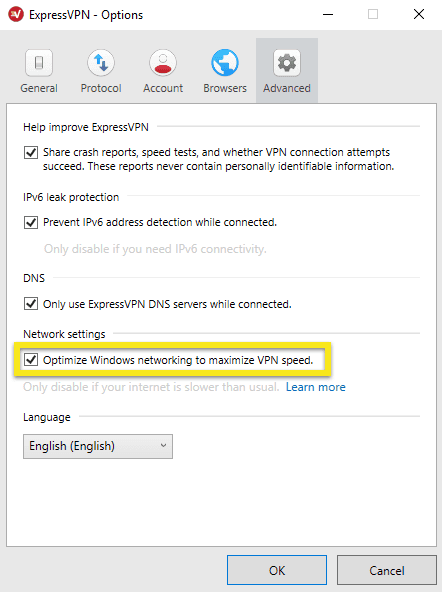Disable Only use ExpressVPN DNS servers
This screenshot has width=442, height=592.
pyautogui.click(x=31, y=304)
